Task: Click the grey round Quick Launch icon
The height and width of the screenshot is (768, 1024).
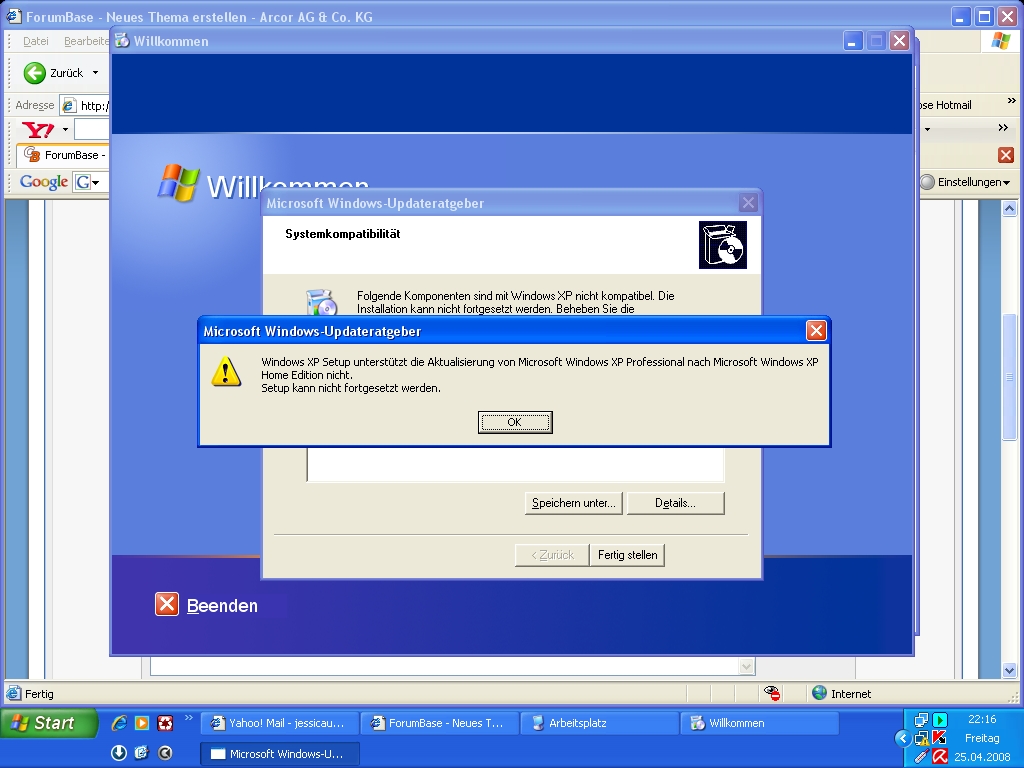Action: click(165, 753)
